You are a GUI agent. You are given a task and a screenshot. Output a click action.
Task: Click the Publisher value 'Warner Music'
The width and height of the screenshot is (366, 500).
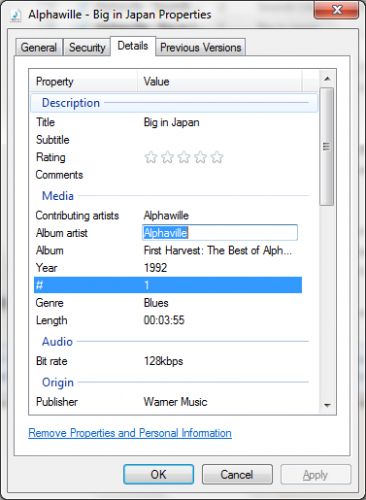click(x=175, y=402)
